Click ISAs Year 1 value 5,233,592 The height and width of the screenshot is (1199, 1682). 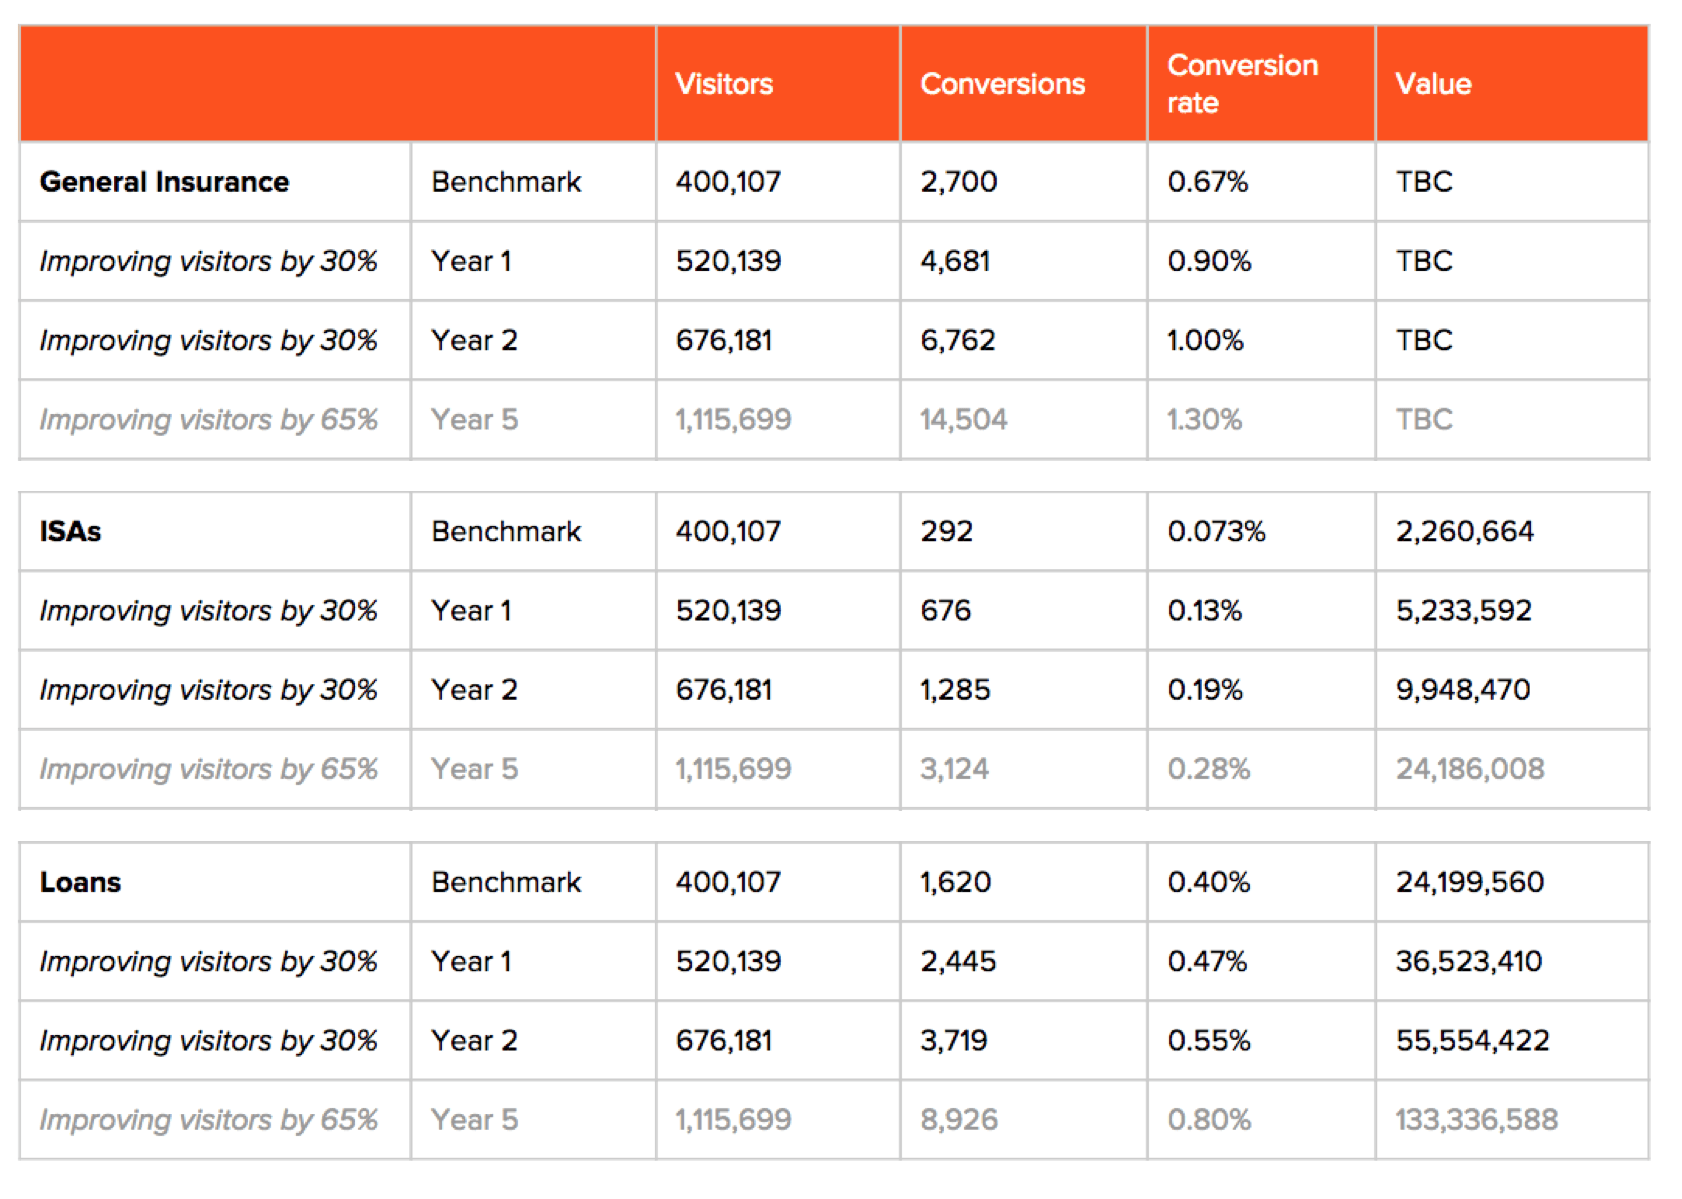[1463, 610]
